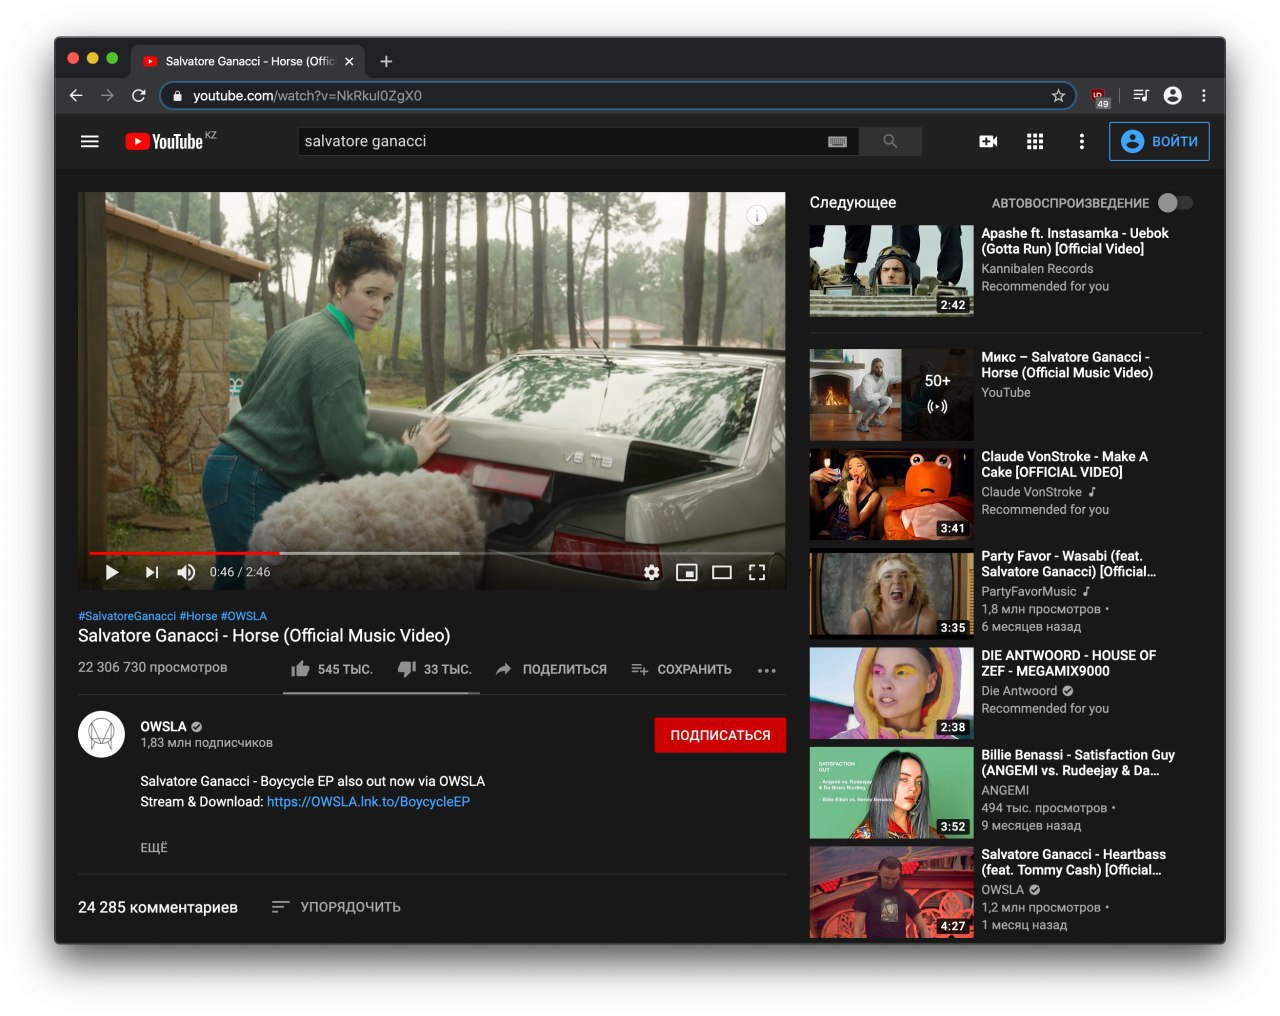This screenshot has width=1280, height=1016.
Task: Click the magnifier search button
Action: pyautogui.click(x=890, y=141)
